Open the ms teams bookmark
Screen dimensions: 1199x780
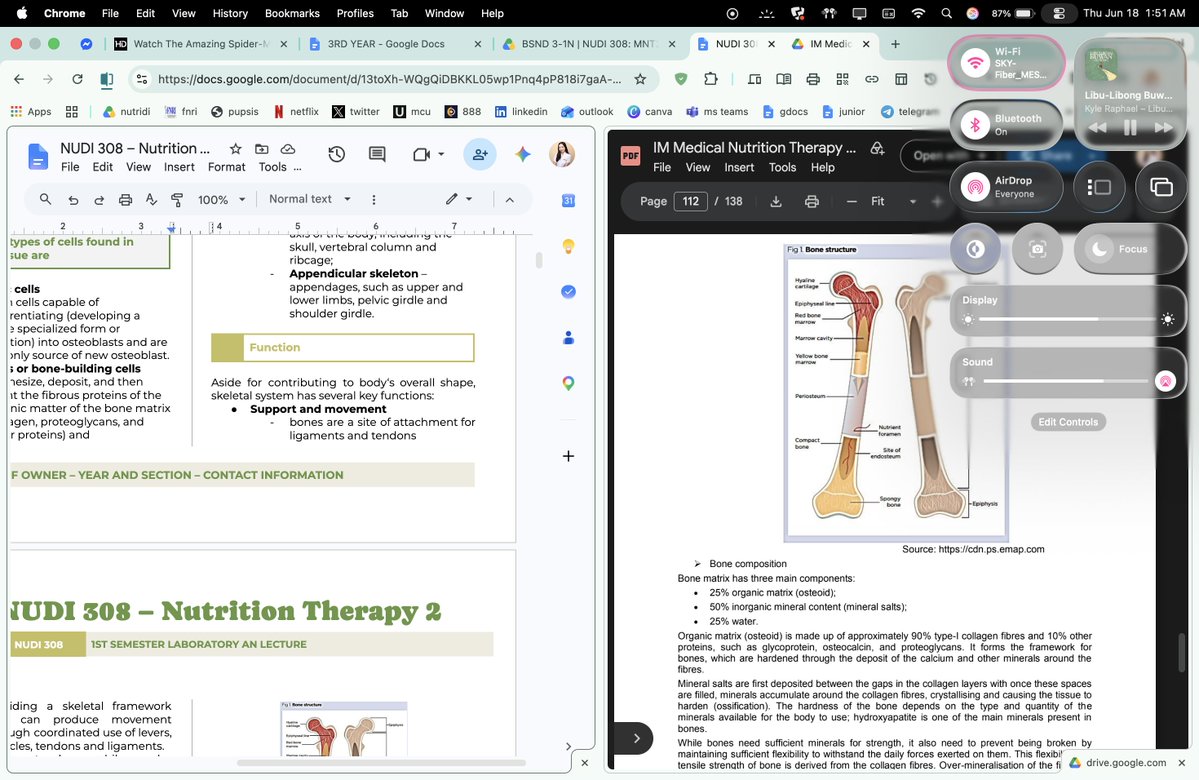(716, 112)
